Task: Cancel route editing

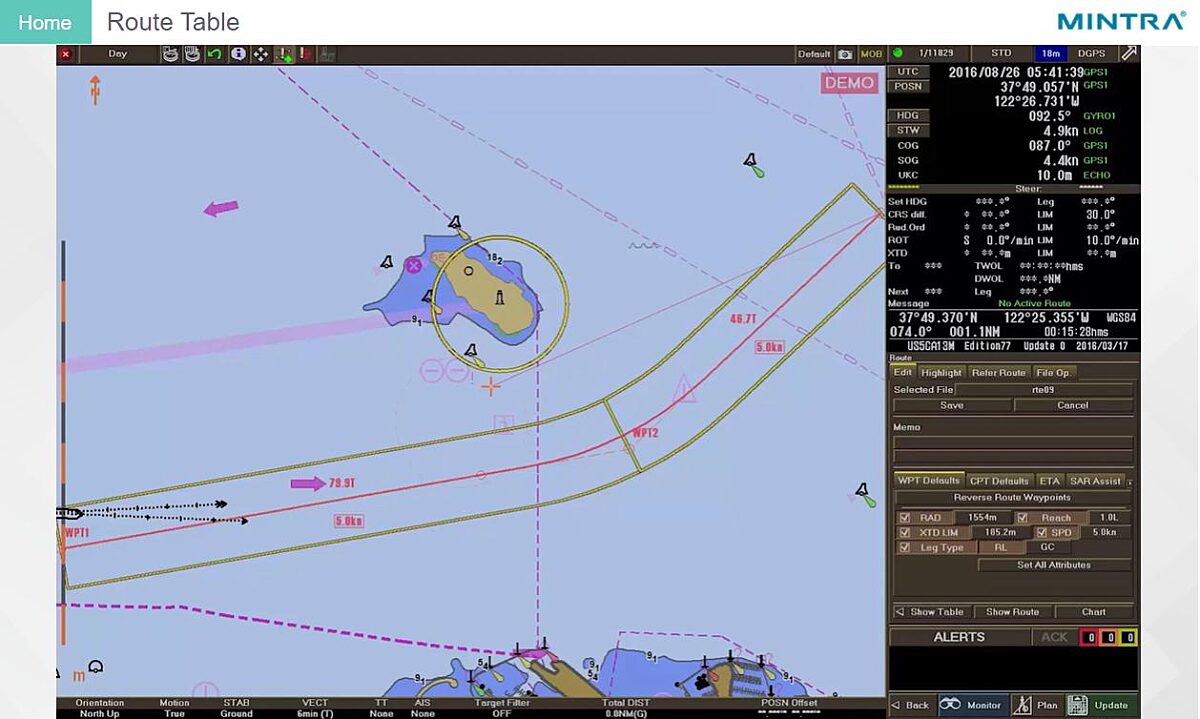Action: (1073, 405)
